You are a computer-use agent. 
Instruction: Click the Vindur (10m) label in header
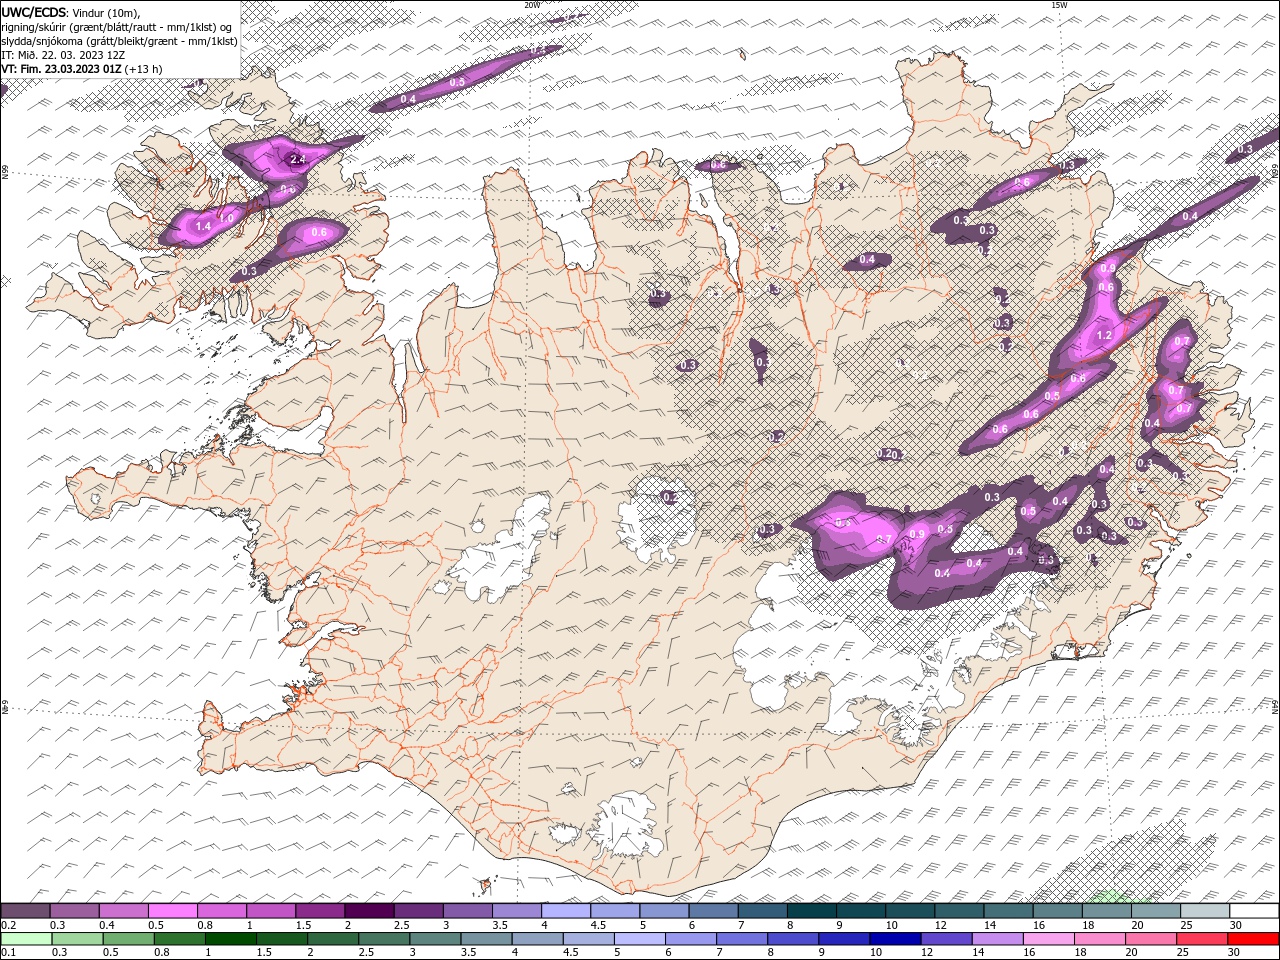click(106, 12)
